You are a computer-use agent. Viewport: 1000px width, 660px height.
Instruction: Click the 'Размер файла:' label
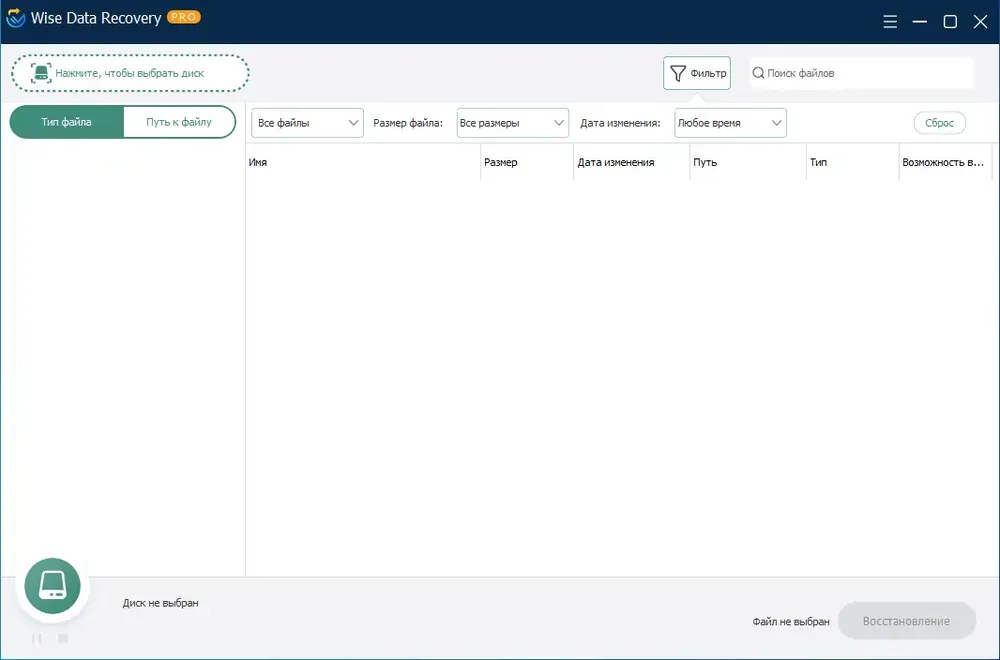(408, 123)
